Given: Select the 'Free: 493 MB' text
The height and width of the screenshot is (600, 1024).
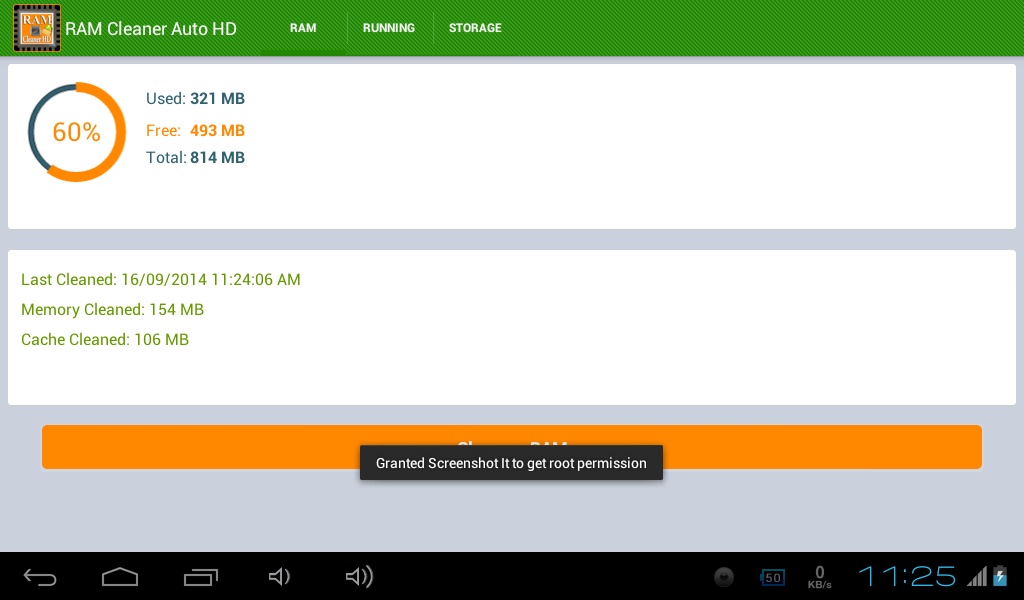Looking at the screenshot, I should [195, 131].
